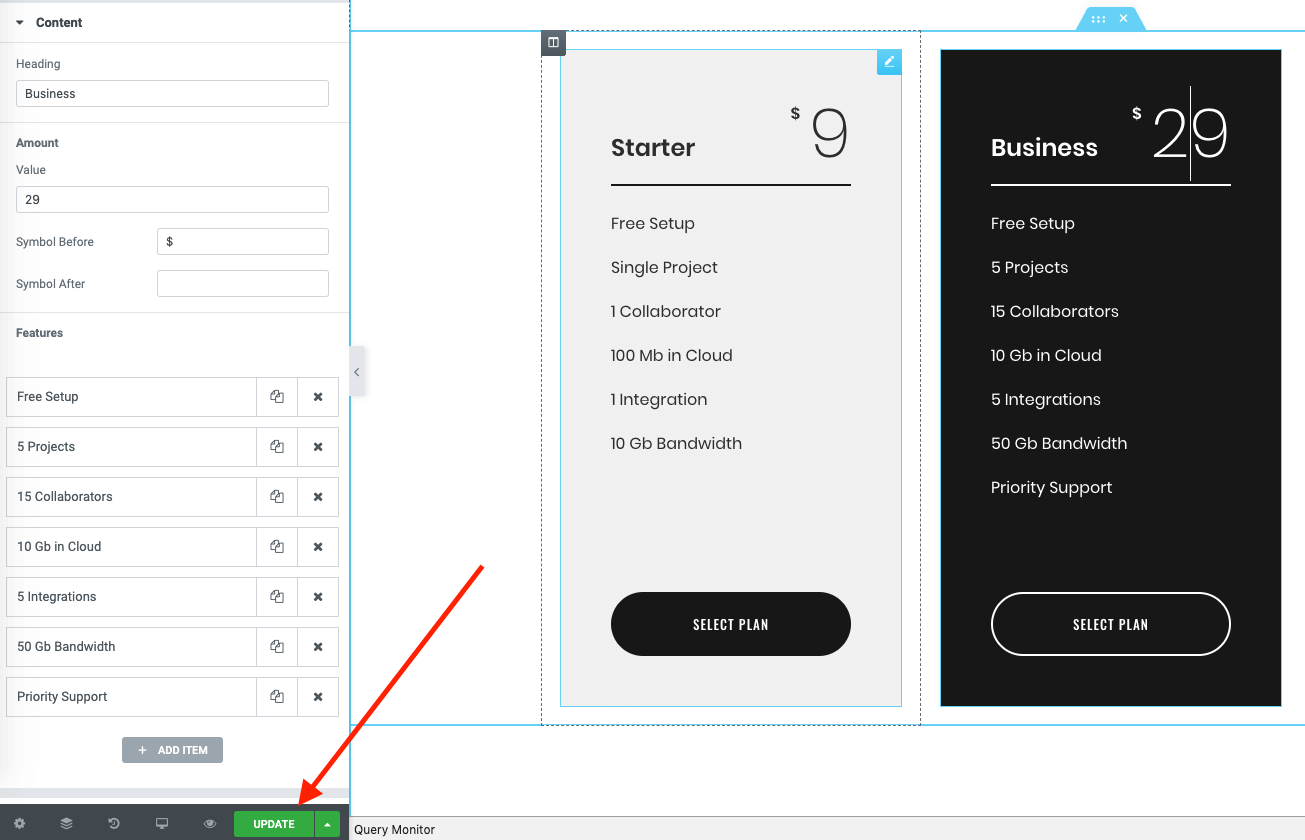The height and width of the screenshot is (840, 1305).
Task: Click into the Heading input field
Action: click(172, 94)
